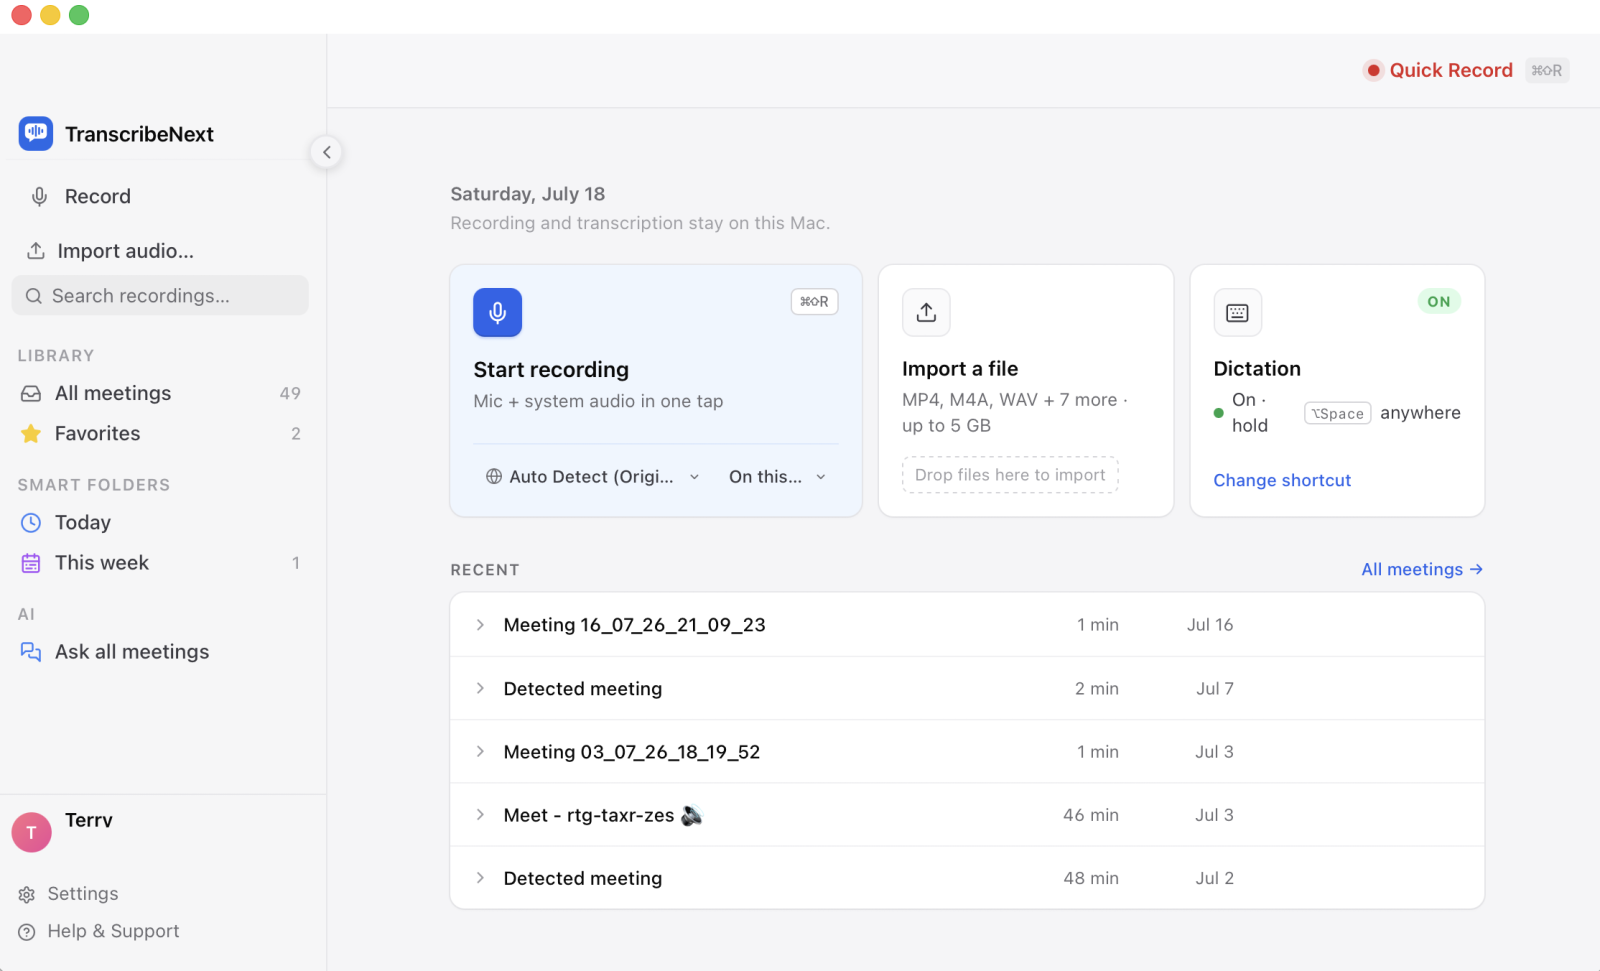Toggle the Dictation ON badge
The image size is (1600, 971).
coord(1439,302)
